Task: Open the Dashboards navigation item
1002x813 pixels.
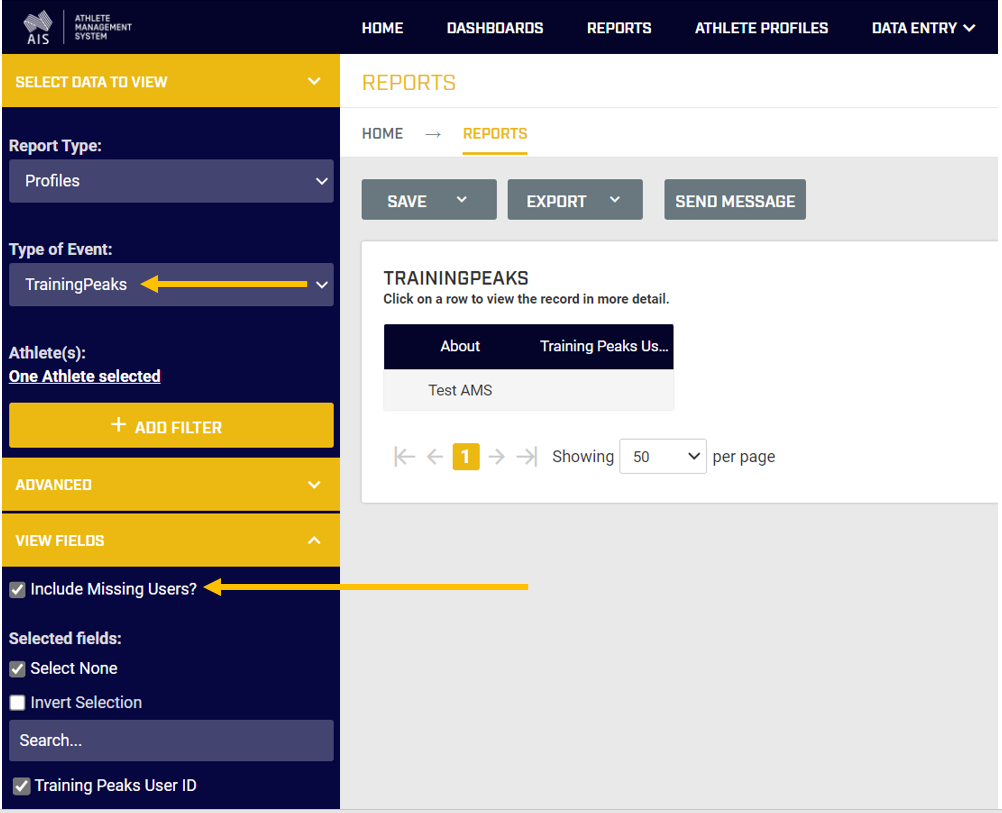Action: [495, 28]
